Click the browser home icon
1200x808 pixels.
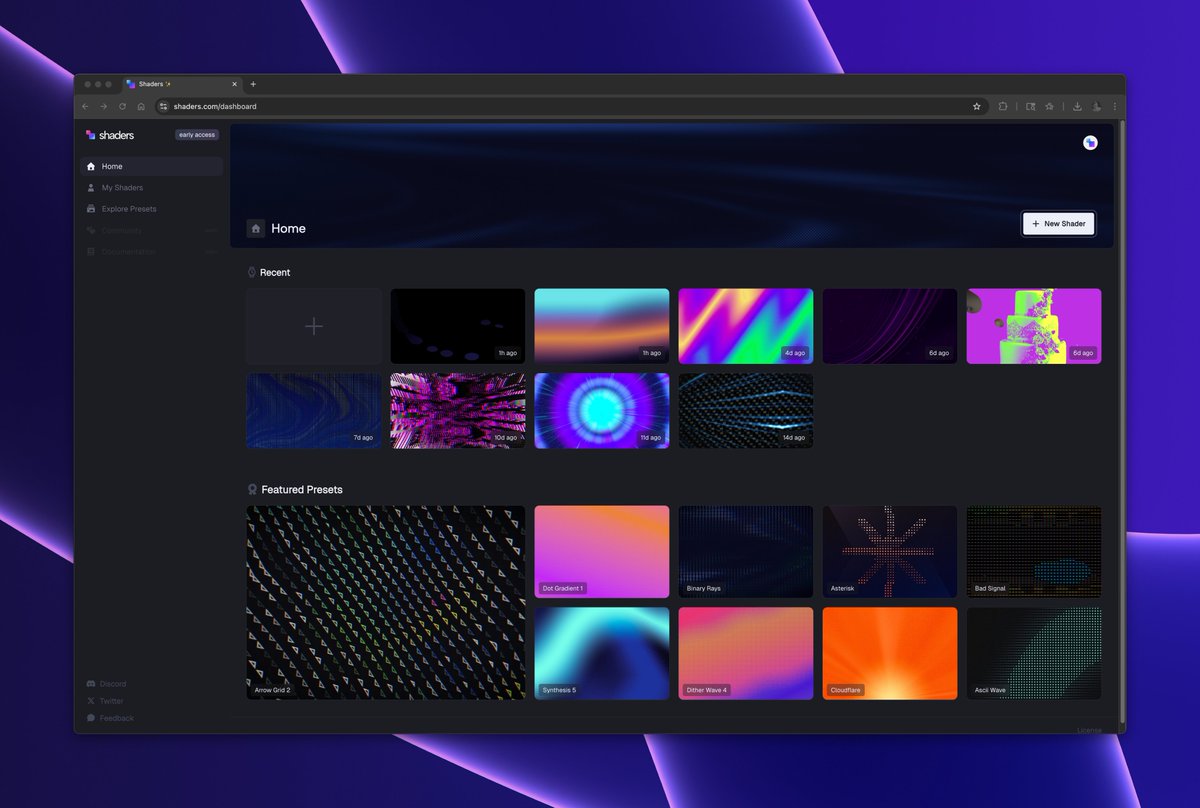141,106
